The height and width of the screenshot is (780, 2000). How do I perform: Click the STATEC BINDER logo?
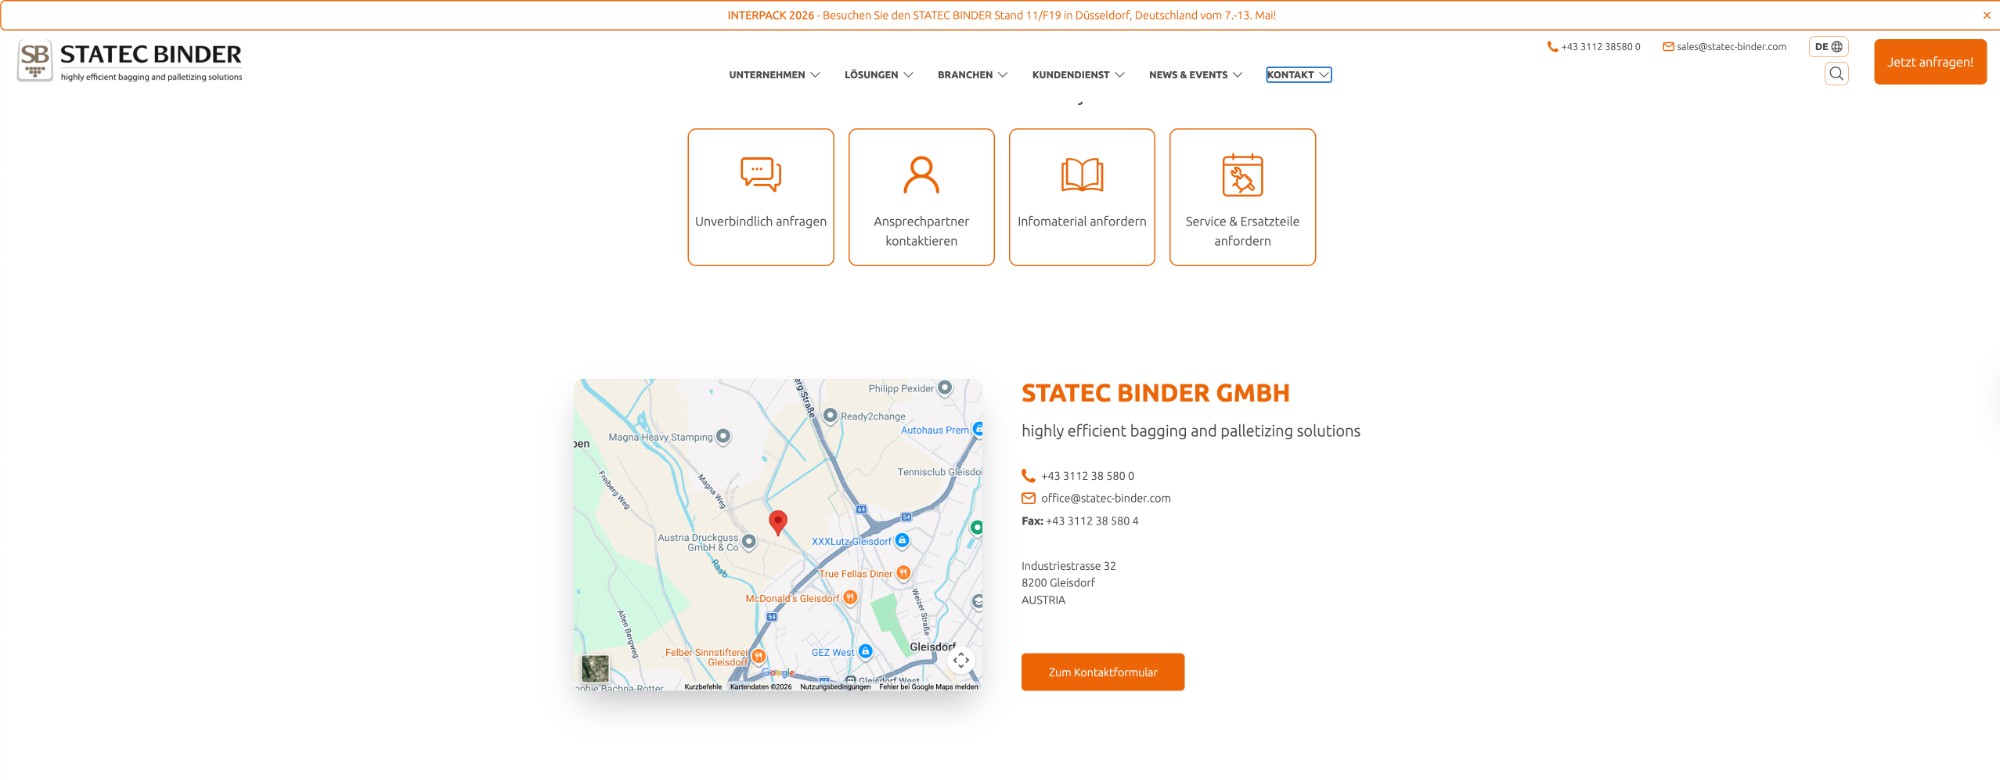[130, 61]
